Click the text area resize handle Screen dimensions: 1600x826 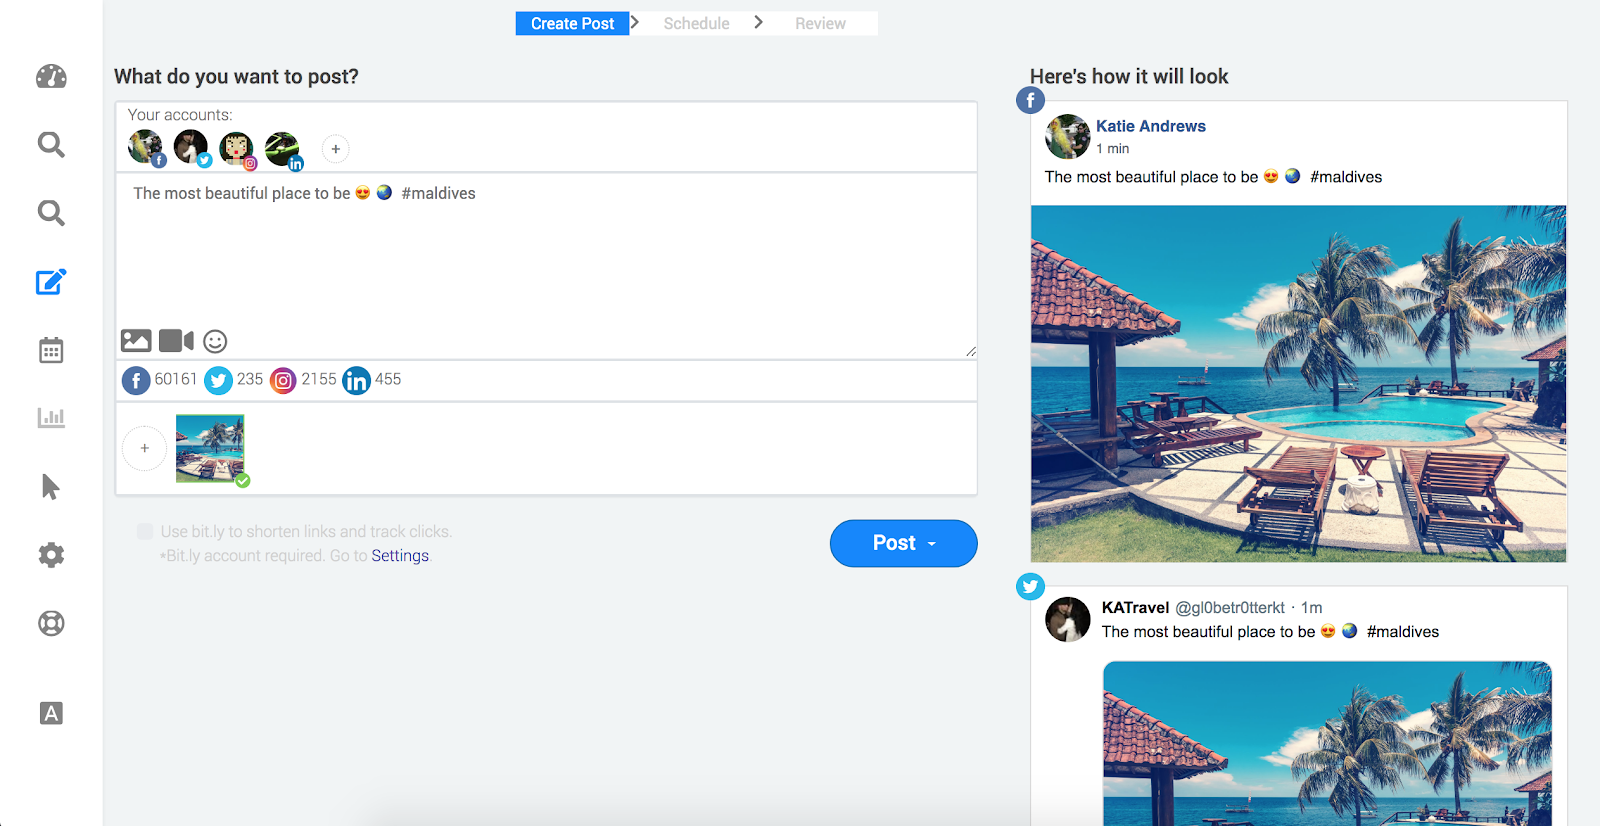970,352
